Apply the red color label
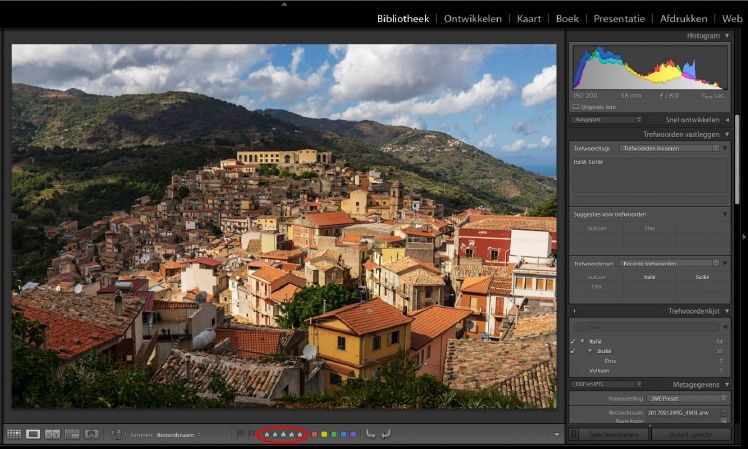Image resolution: width=748 pixels, height=449 pixels. pos(314,434)
